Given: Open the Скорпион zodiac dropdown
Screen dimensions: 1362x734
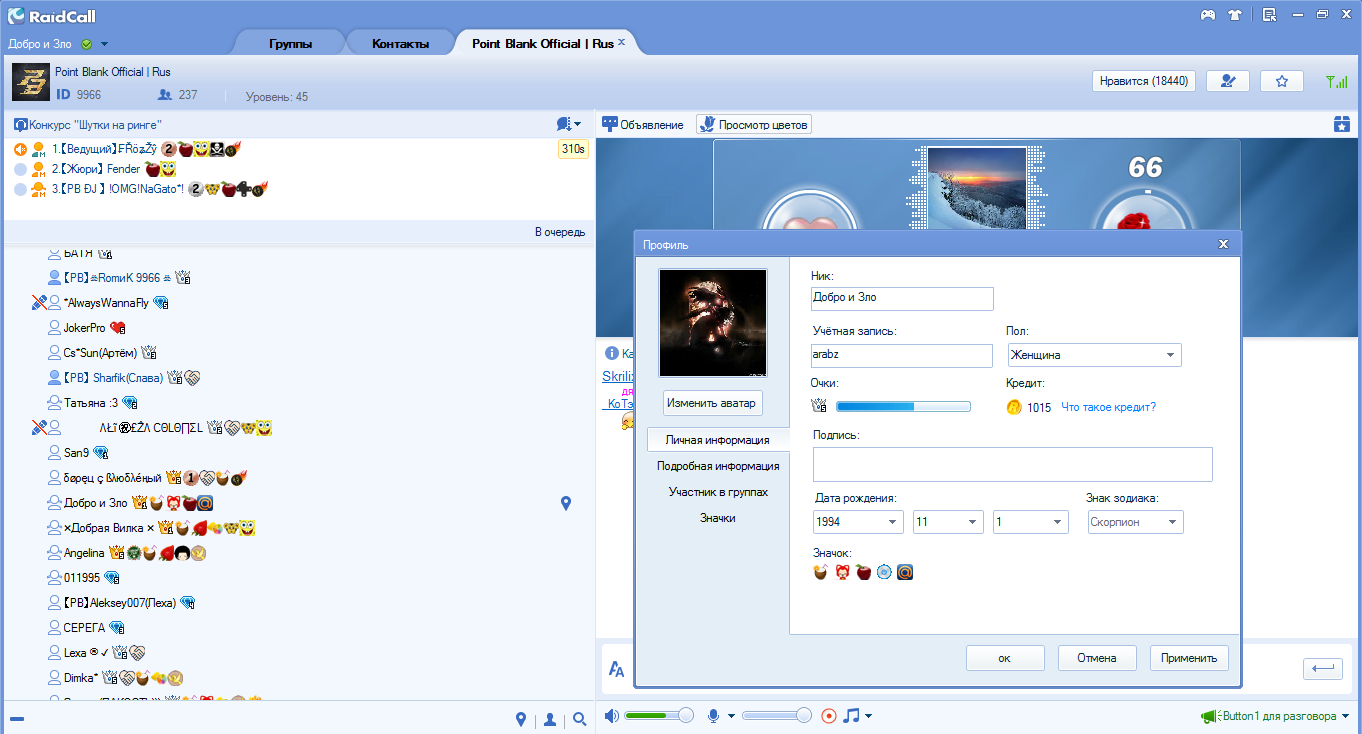Looking at the screenshot, I should 1135,522.
